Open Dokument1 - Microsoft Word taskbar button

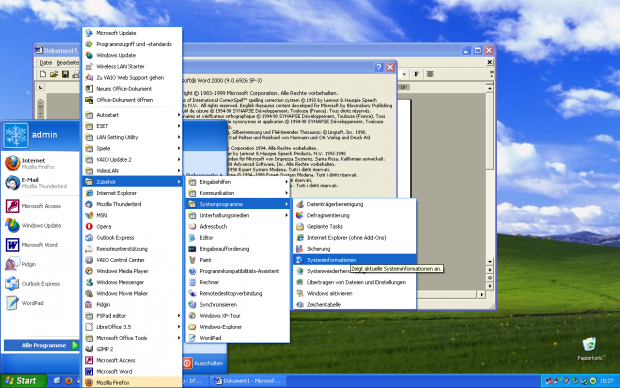[x=248, y=381]
